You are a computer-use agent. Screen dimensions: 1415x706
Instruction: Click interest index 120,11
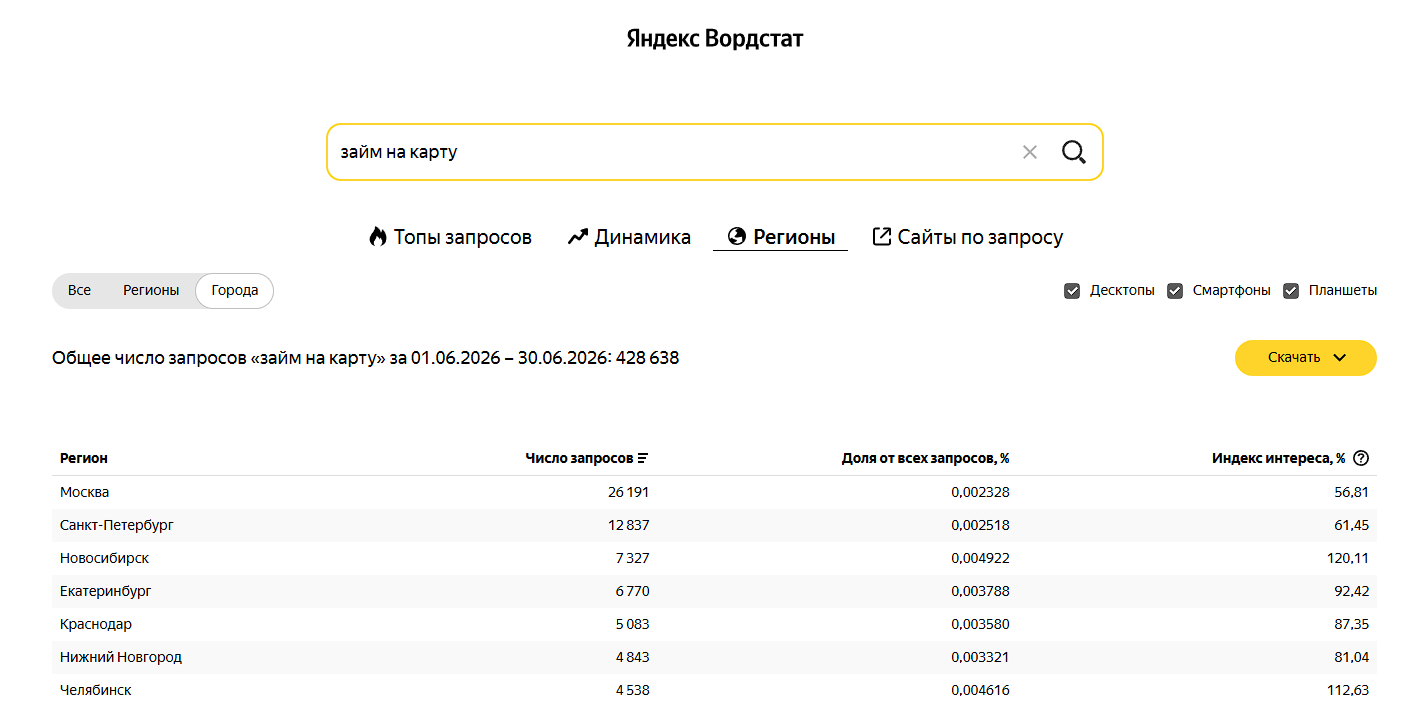pyautogui.click(x=1348, y=558)
